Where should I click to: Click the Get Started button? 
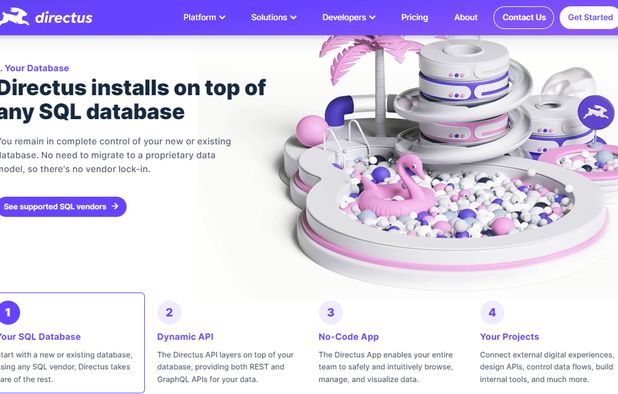[x=590, y=17]
